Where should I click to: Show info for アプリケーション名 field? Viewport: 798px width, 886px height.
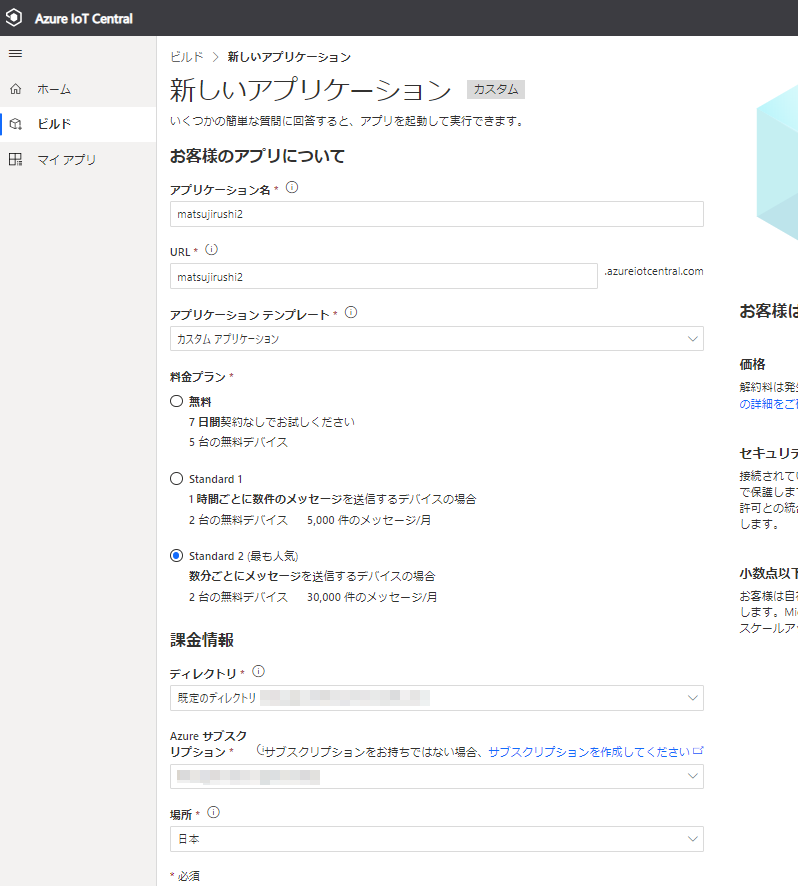pyautogui.click(x=292, y=188)
